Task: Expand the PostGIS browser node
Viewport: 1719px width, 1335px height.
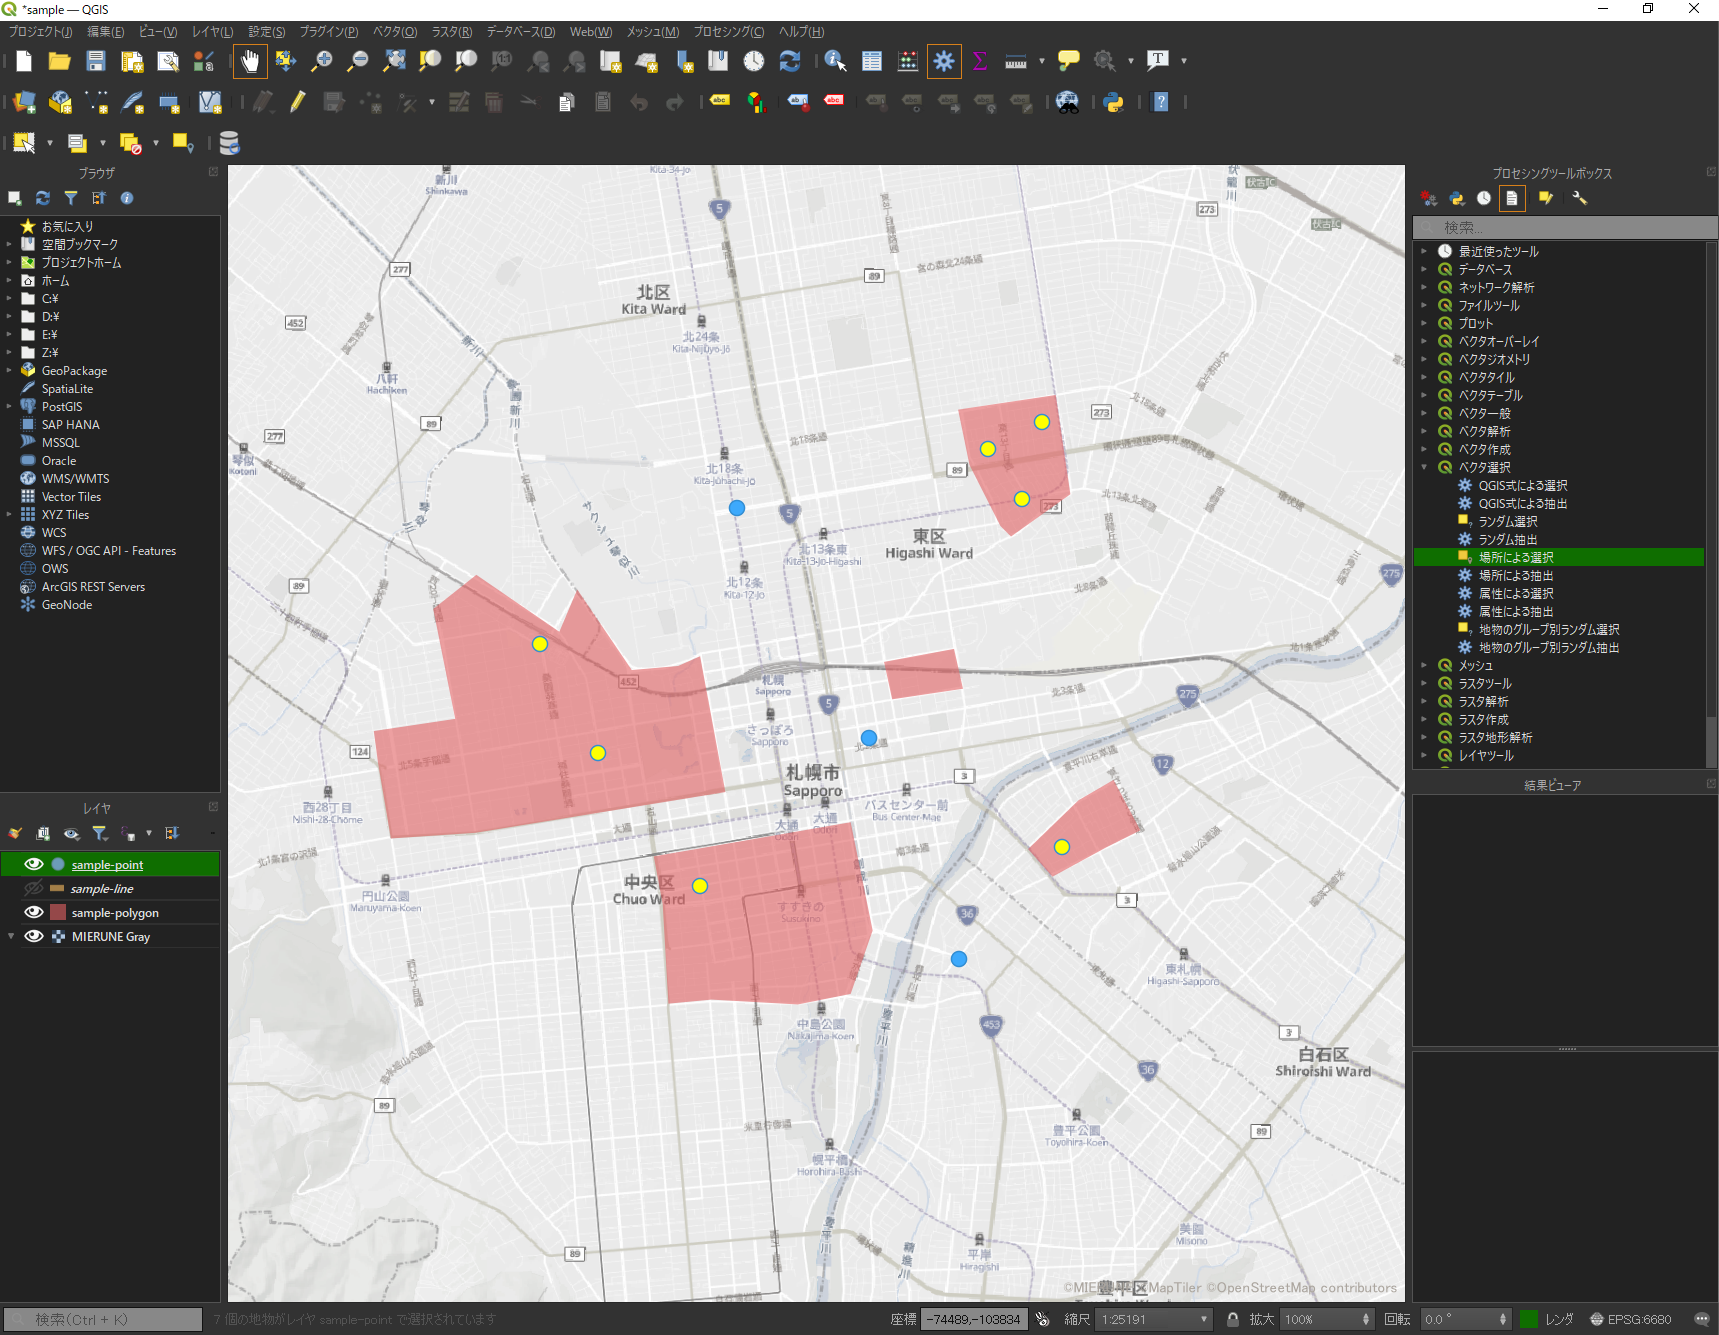Action: (x=9, y=406)
